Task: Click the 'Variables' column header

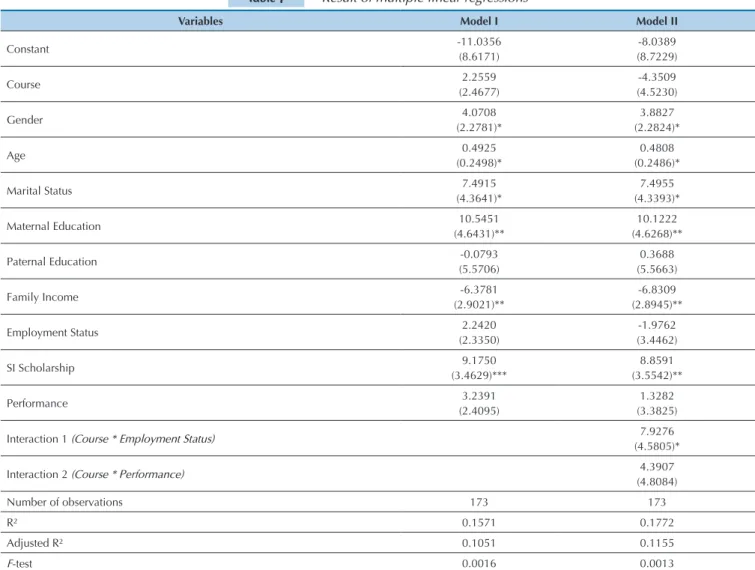Action: (x=200, y=21)
